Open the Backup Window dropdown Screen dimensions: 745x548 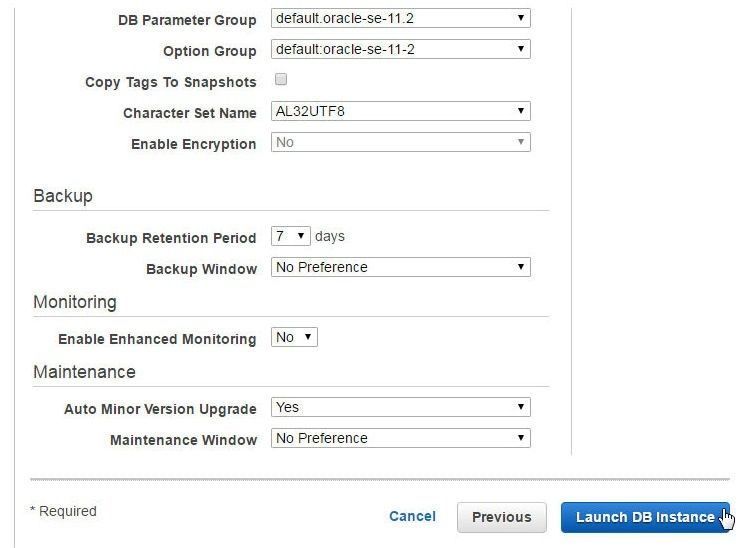click(401, 267)
